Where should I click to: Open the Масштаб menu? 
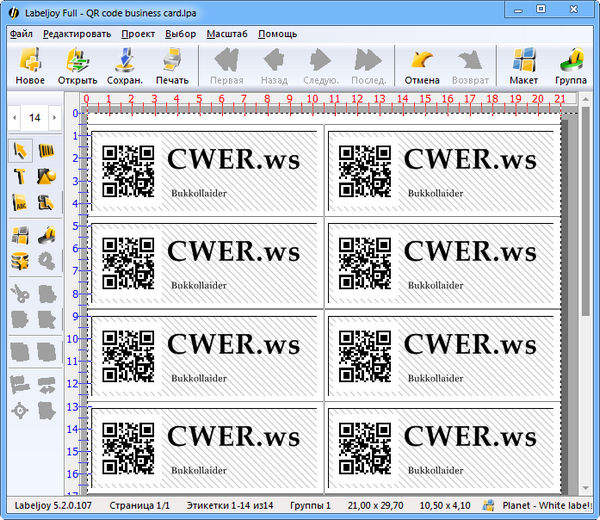[227, 33]
